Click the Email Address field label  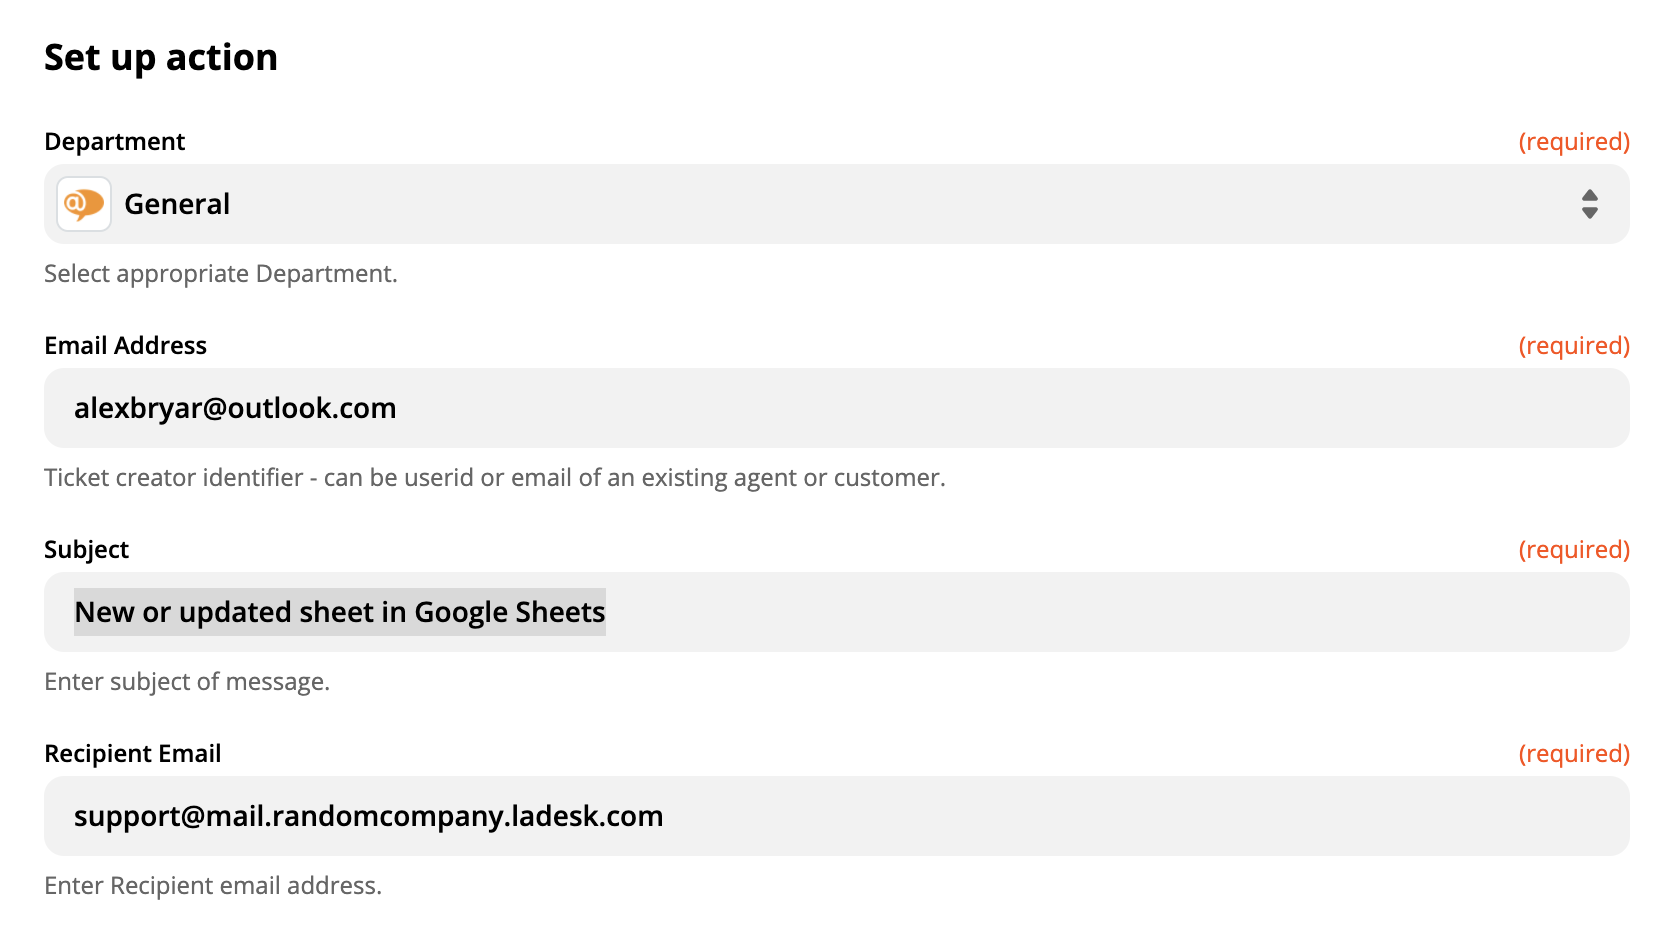click(x=125, y=345)
